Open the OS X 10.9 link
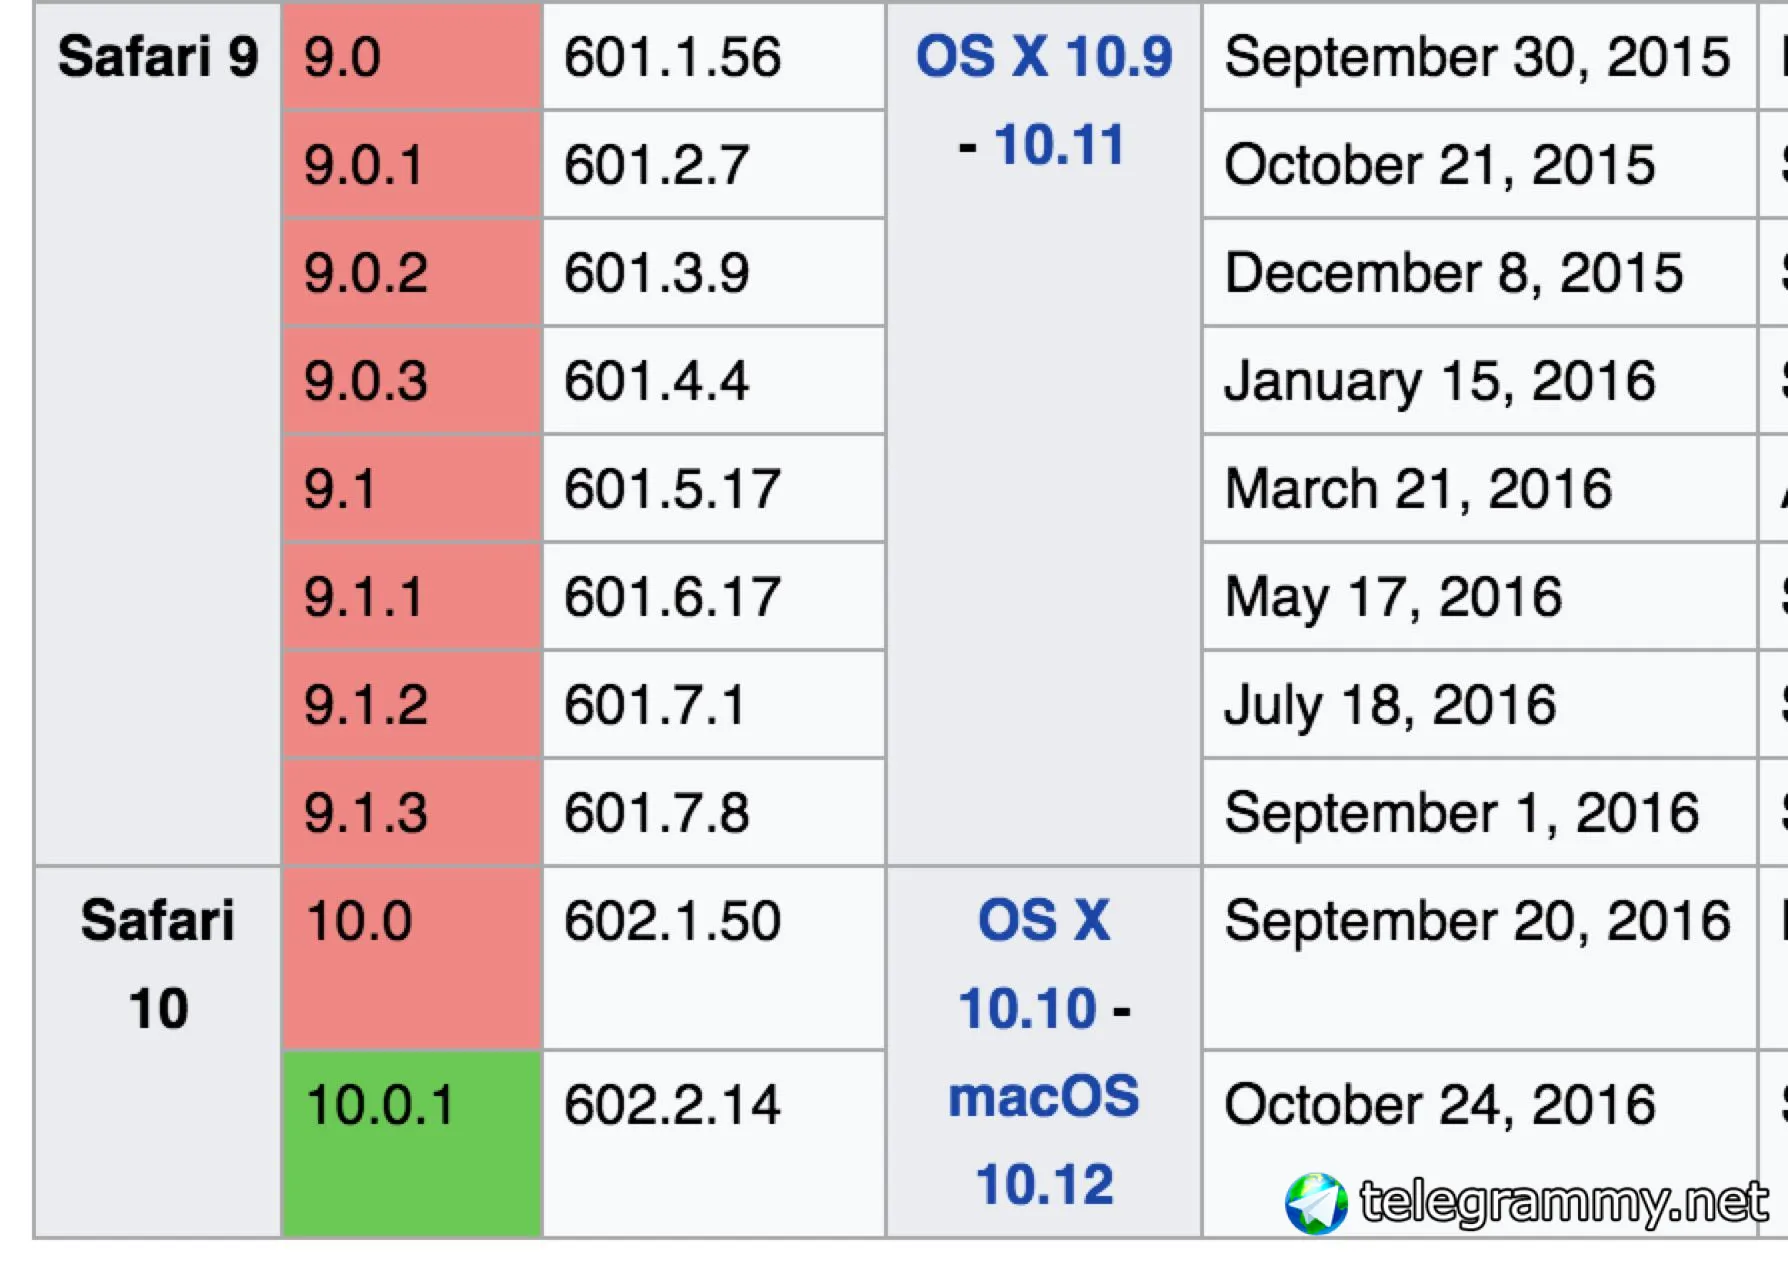This screenshot has height=1264, width=1788. (1043, 56)
